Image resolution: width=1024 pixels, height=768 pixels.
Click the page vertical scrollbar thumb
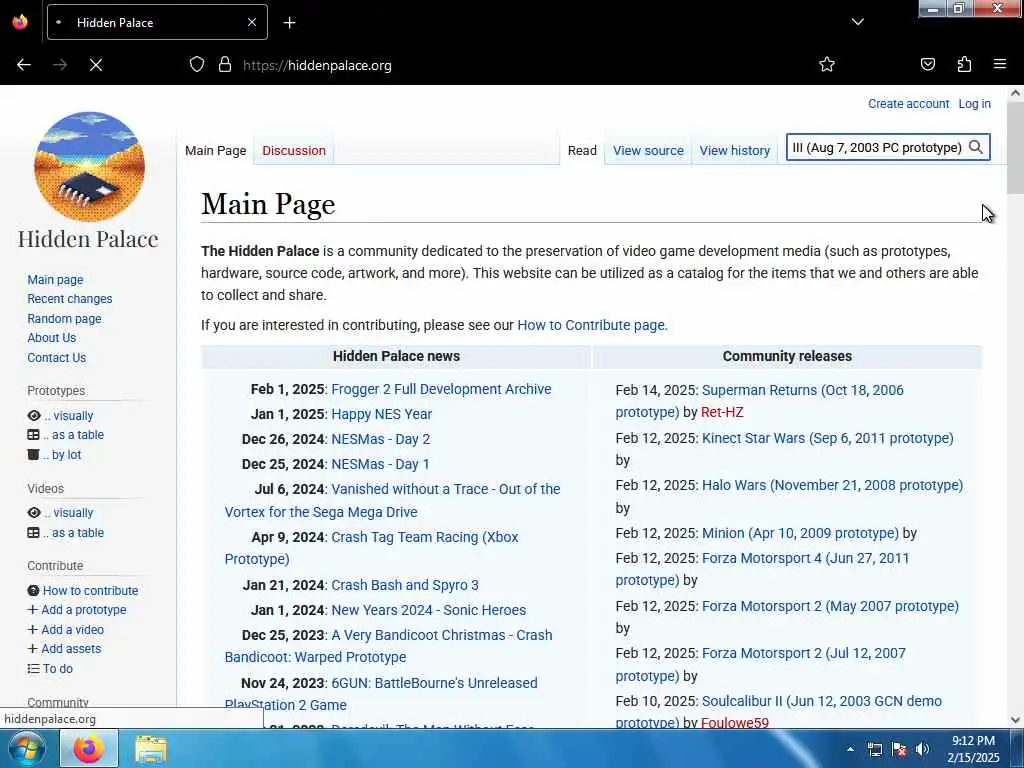[1015, 148]
